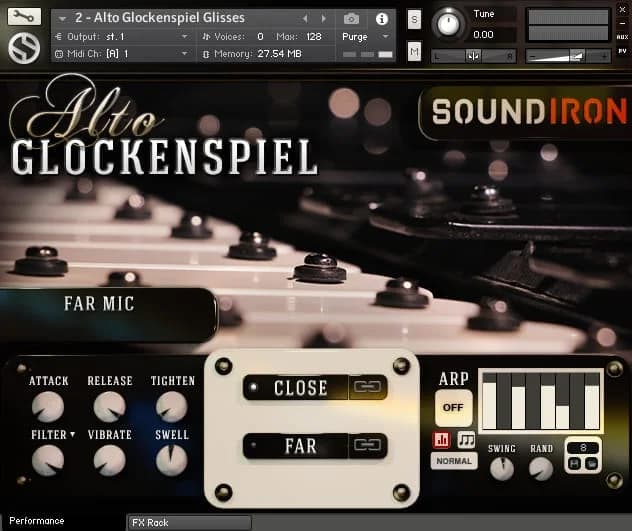Viewport: 632px width, 531px height.
Task: Show the instrument info icon
Action: point(382,19)
